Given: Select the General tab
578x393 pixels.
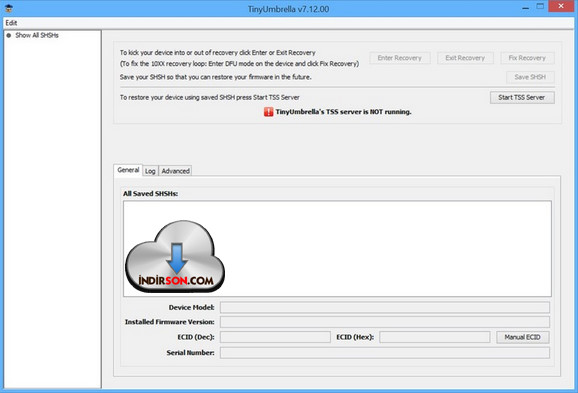Looking at the screenshot, I should (128, 170).
